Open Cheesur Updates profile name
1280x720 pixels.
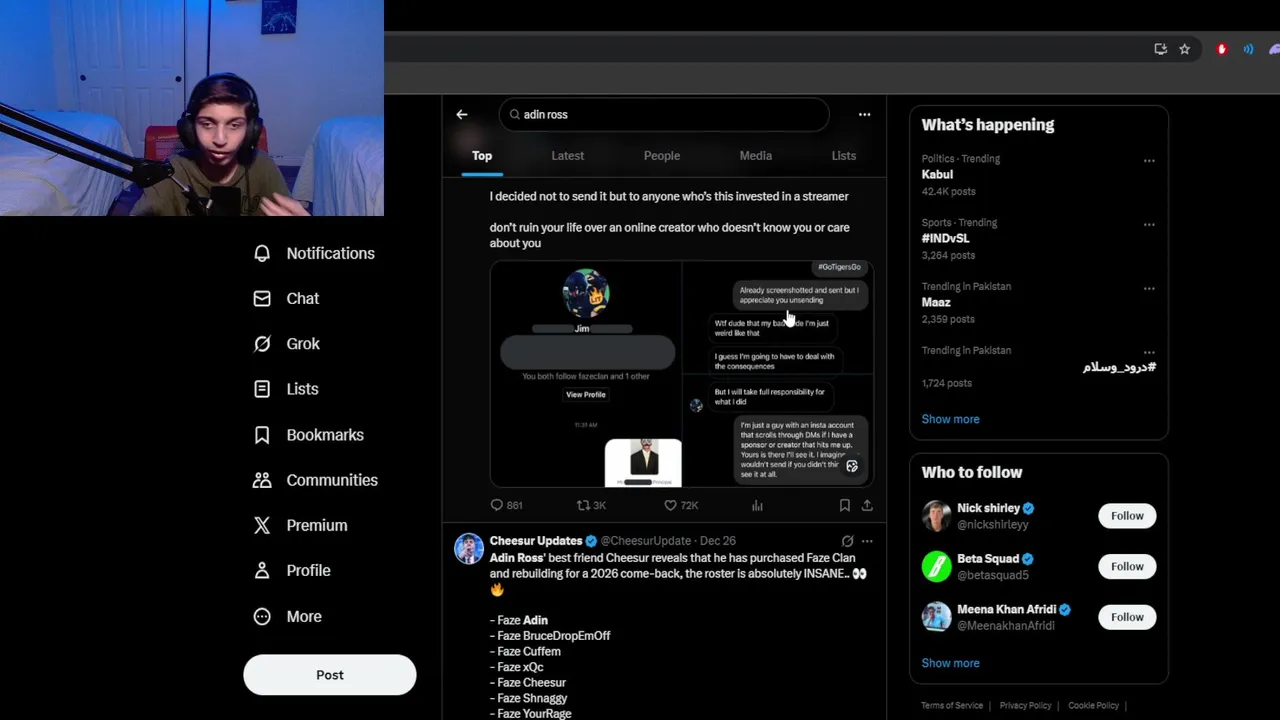point(536,541)
